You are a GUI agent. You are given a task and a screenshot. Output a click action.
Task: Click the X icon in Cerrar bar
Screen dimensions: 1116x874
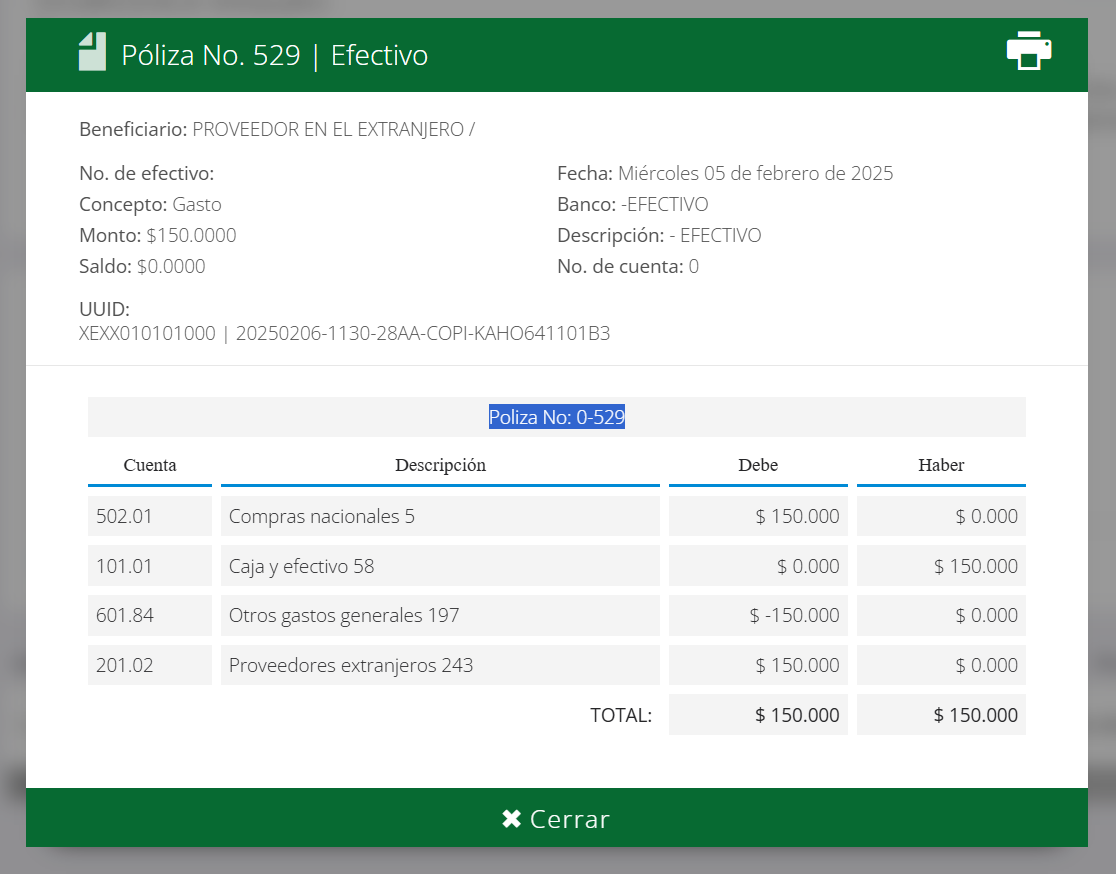[x=511, y=819]
